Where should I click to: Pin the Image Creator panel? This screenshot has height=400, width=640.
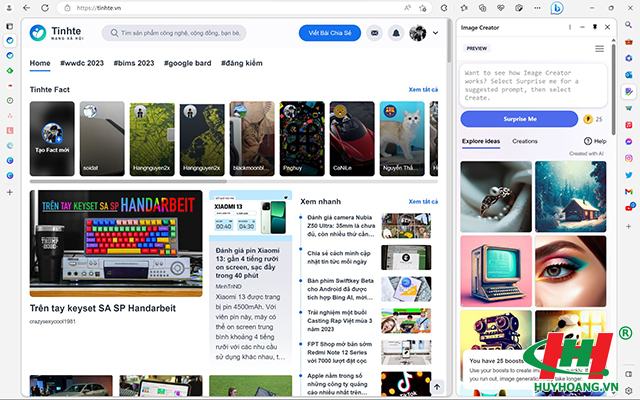coord(595,27)
